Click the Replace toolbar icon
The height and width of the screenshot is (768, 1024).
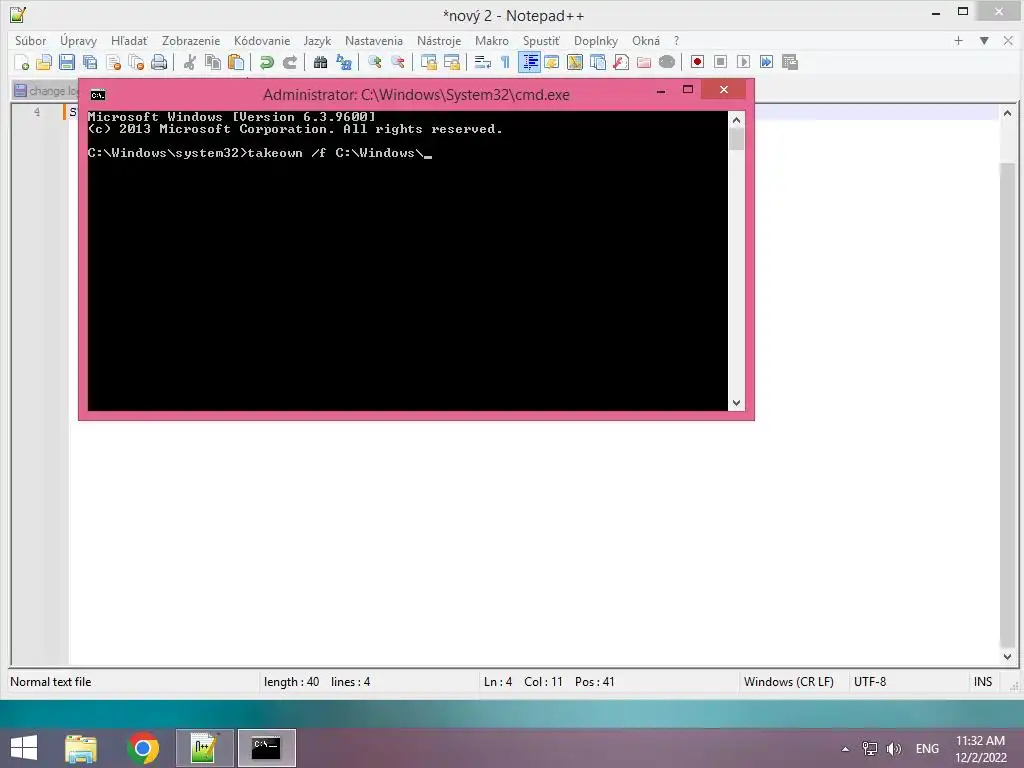coord(344,62)
